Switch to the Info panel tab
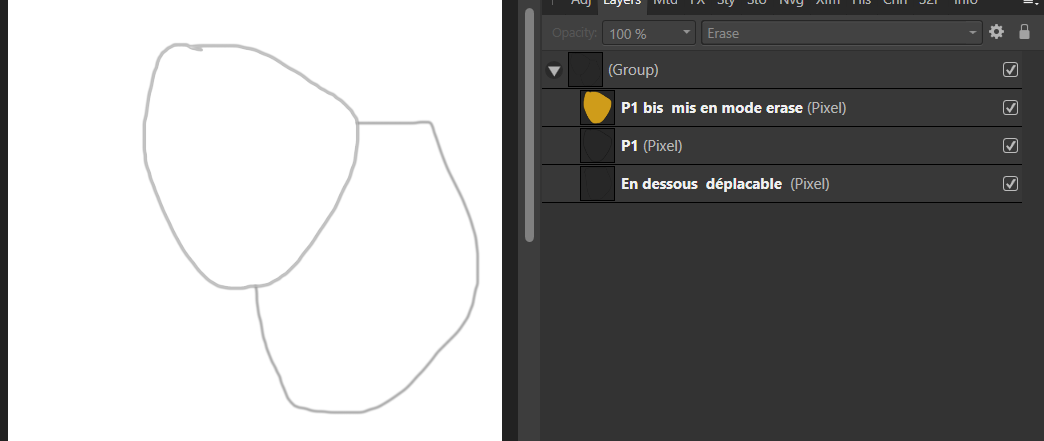 [965, 3]
